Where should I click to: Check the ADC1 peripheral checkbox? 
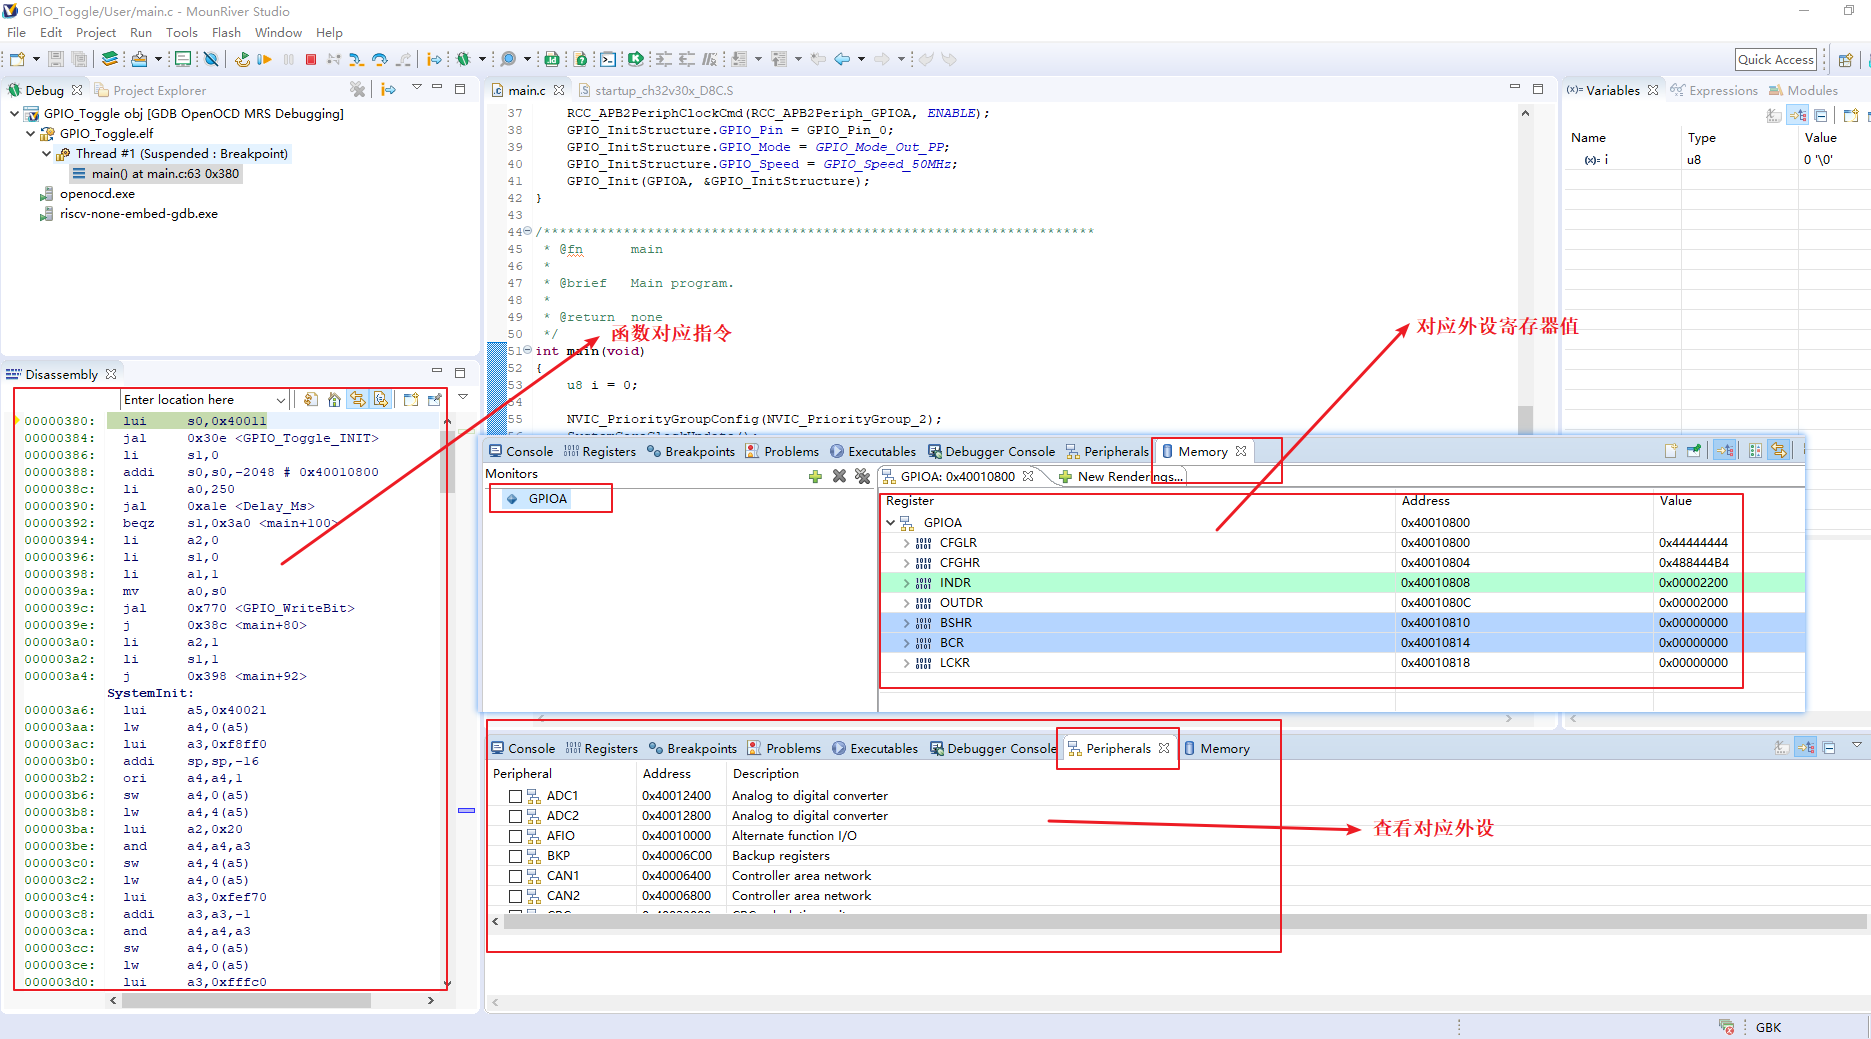pos(515,796)
